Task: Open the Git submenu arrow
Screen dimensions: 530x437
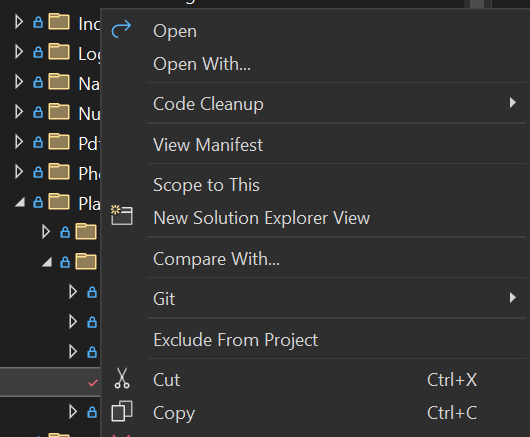Action: [x=512, y=298]
